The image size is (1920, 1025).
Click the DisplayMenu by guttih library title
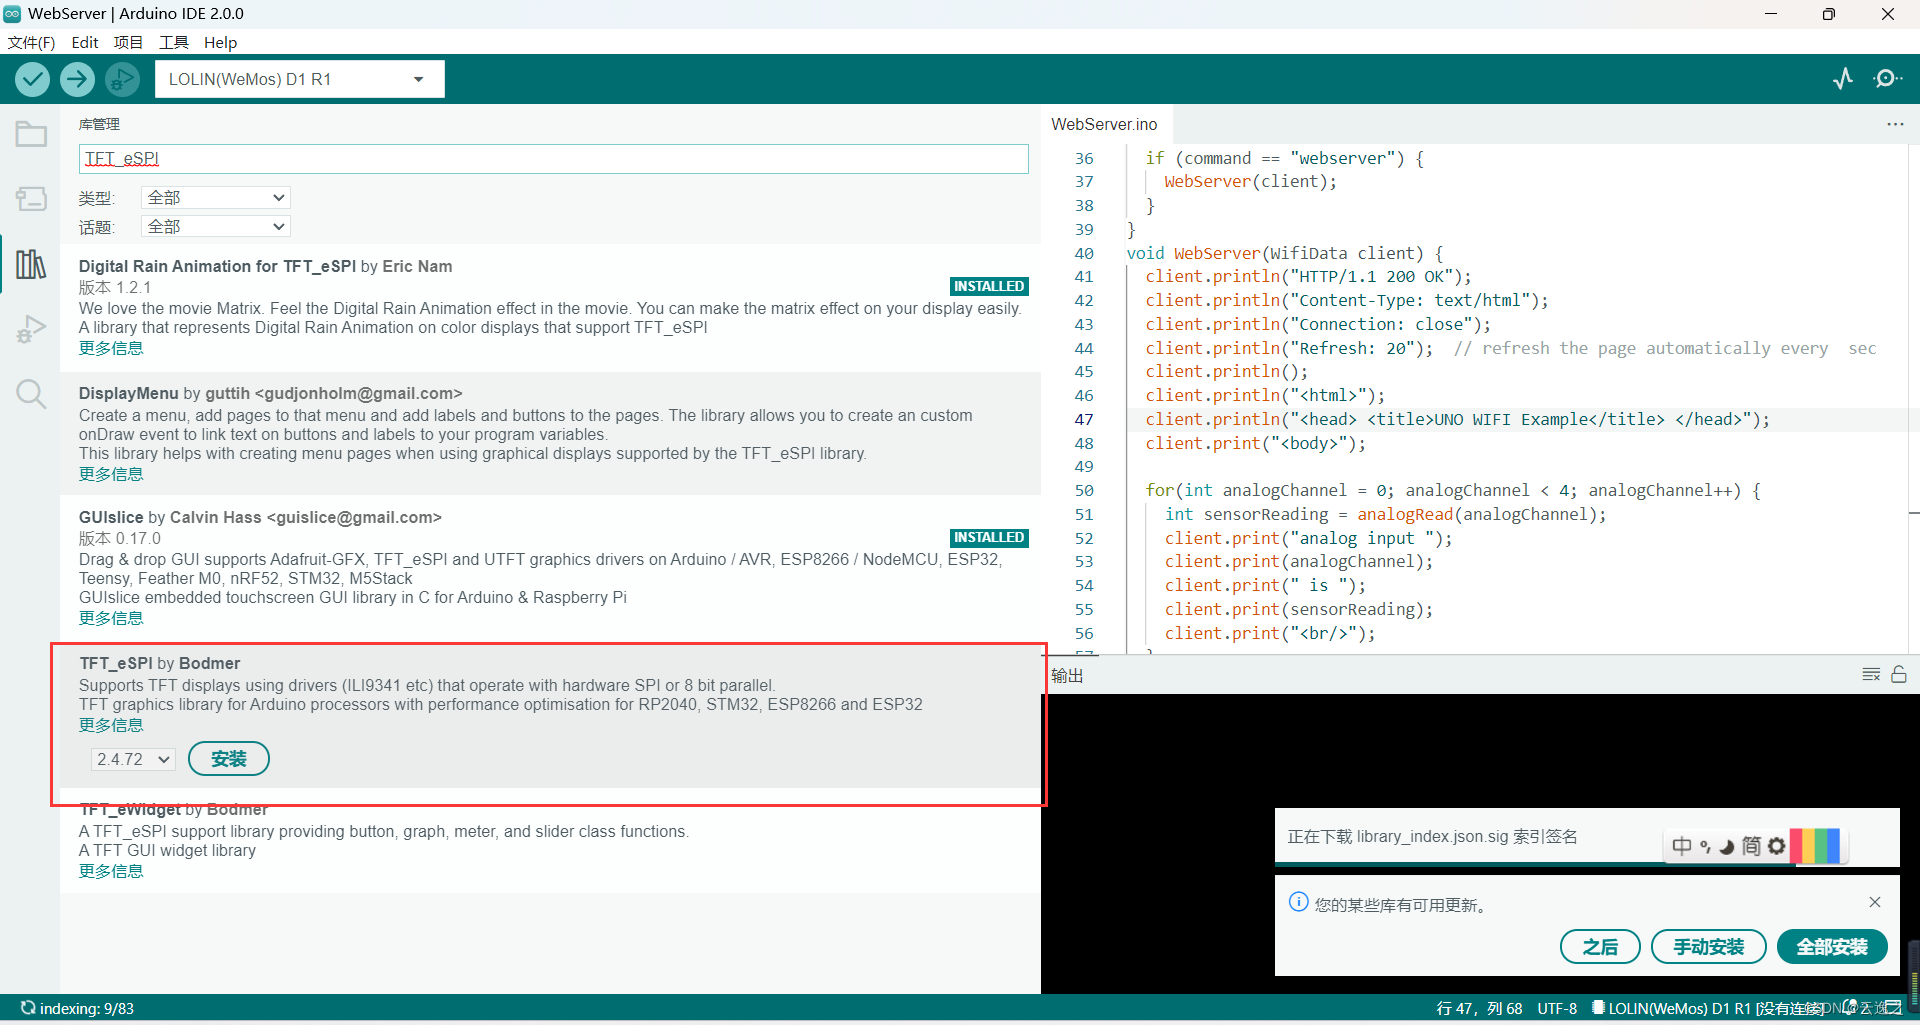point(271,393)
